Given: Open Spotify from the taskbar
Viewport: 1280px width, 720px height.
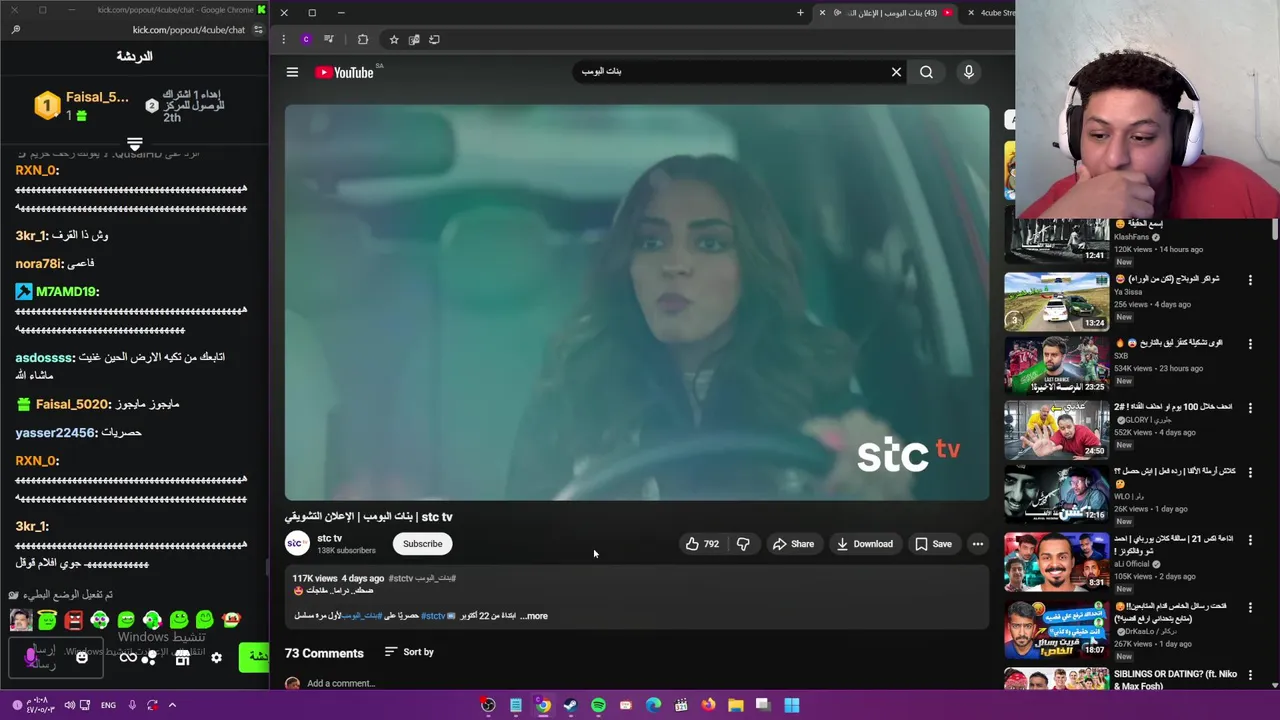Looking at the screenshot, I should point(598,705).
